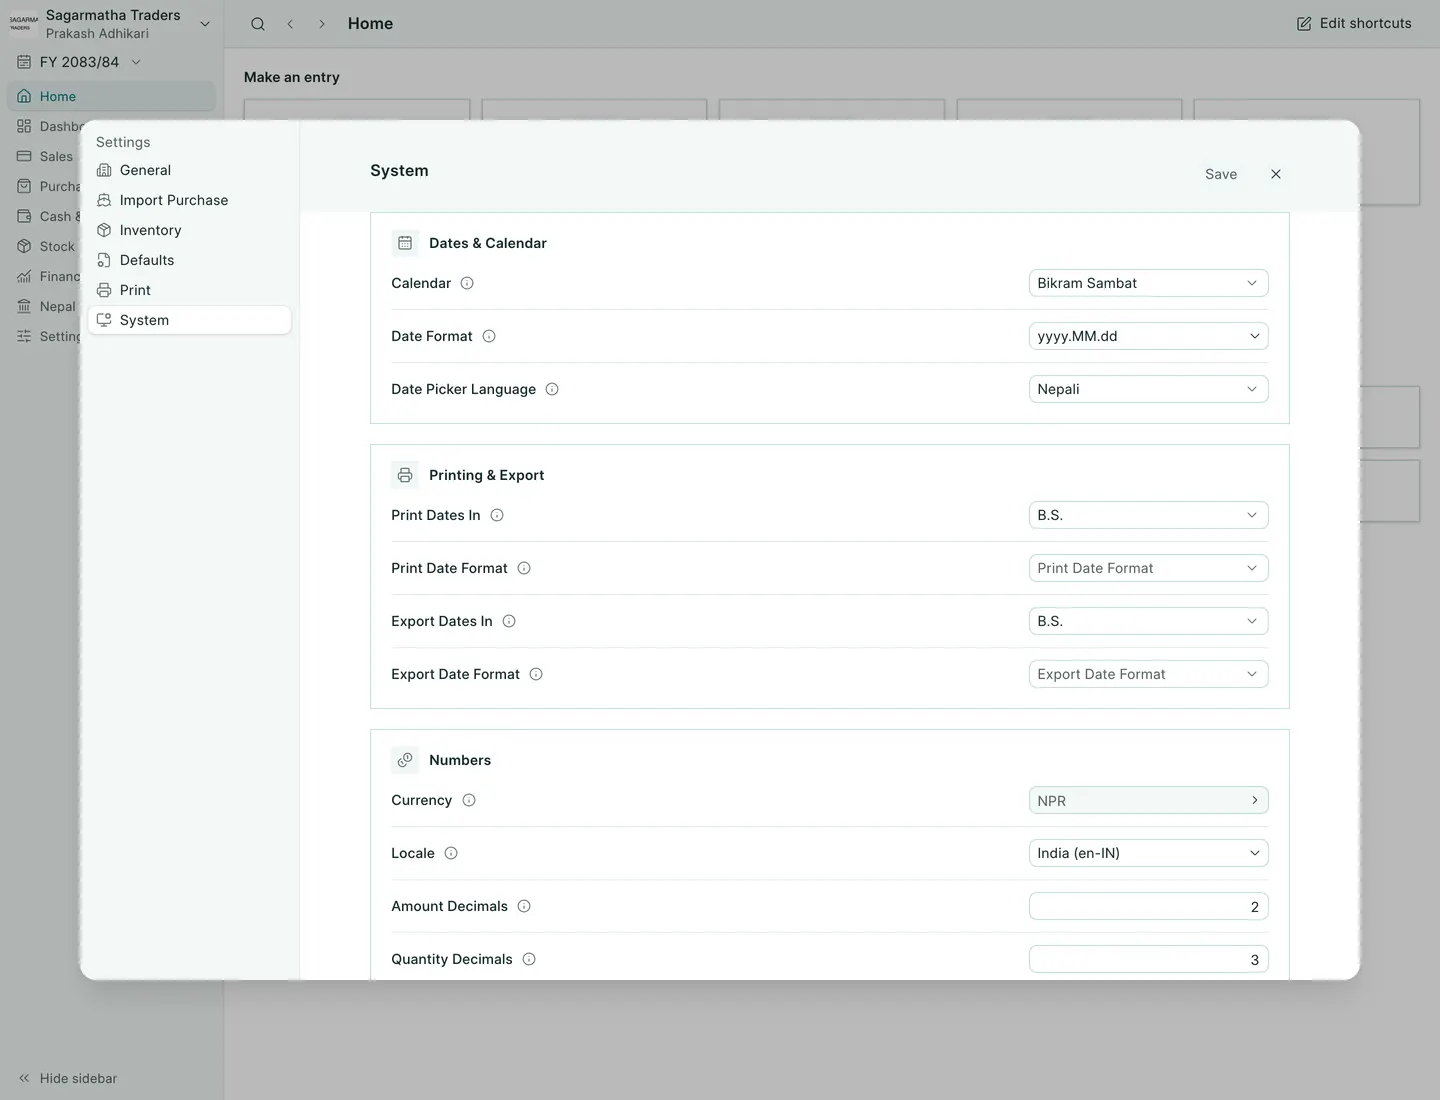The height and width of the screenshot is (1100, 1440).
Task: Click the Import Purchase icon
Action: [x=104, y=200]
